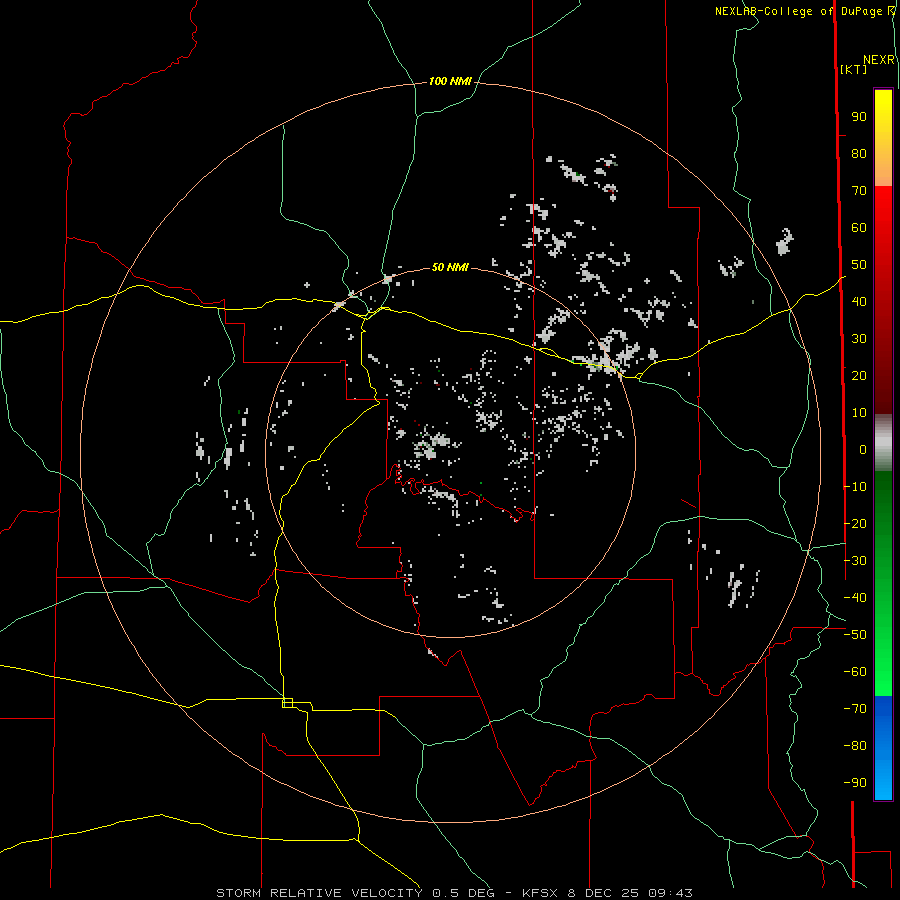
Task: Select the "[KT]" units label
Action: pyautogui.click(x=854, y=69)
